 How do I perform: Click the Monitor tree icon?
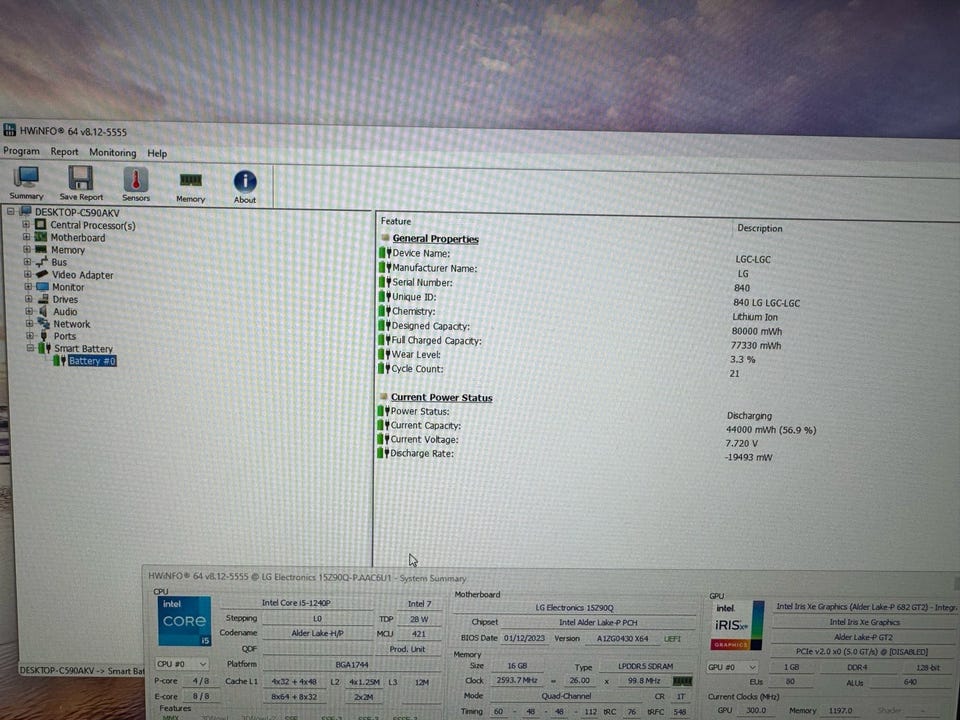(42, 287)
